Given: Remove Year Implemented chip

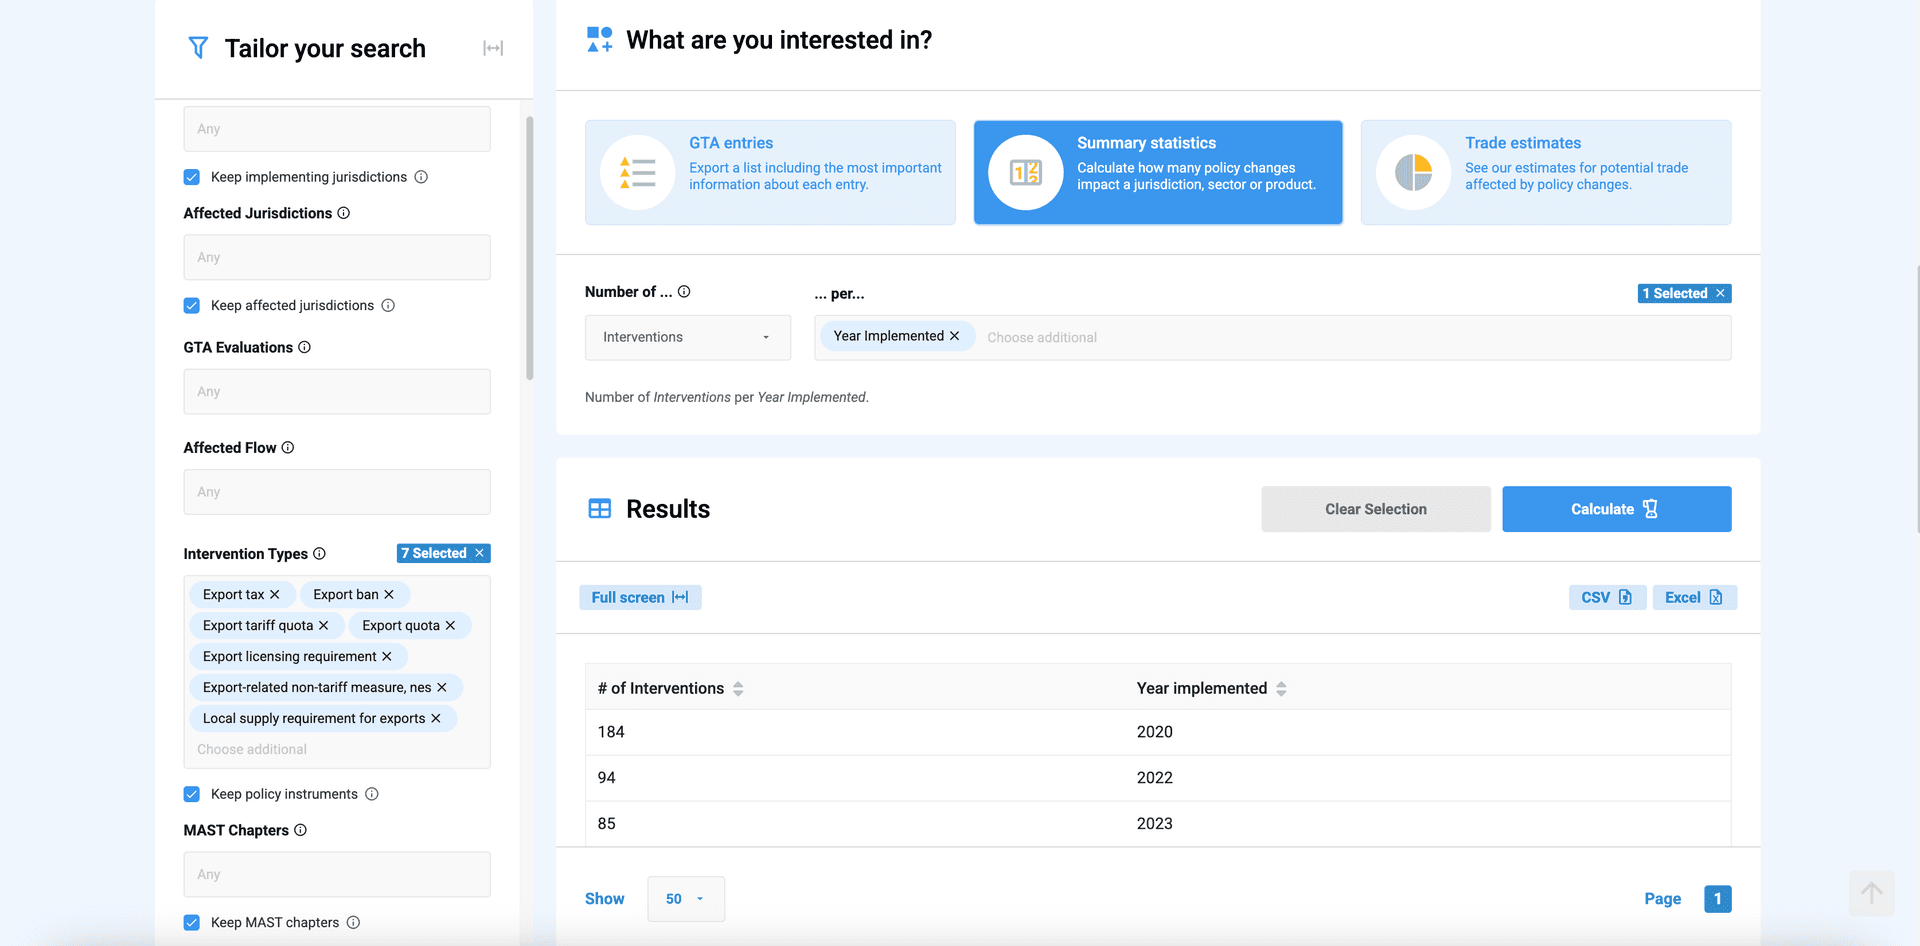Looking at the screenshot, I should pyautogui.click(x=955, y=336).
